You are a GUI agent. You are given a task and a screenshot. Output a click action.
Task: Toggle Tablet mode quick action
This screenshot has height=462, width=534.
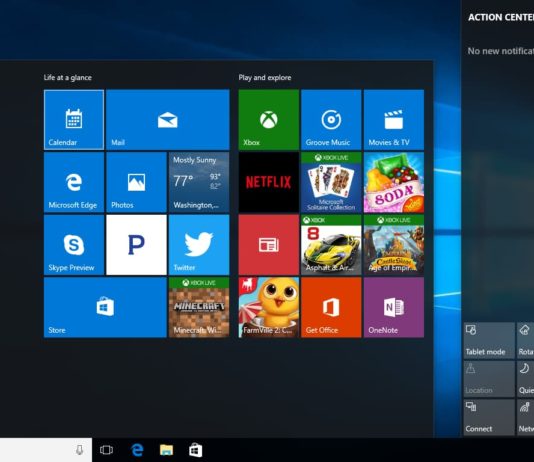tap(489, 340)
